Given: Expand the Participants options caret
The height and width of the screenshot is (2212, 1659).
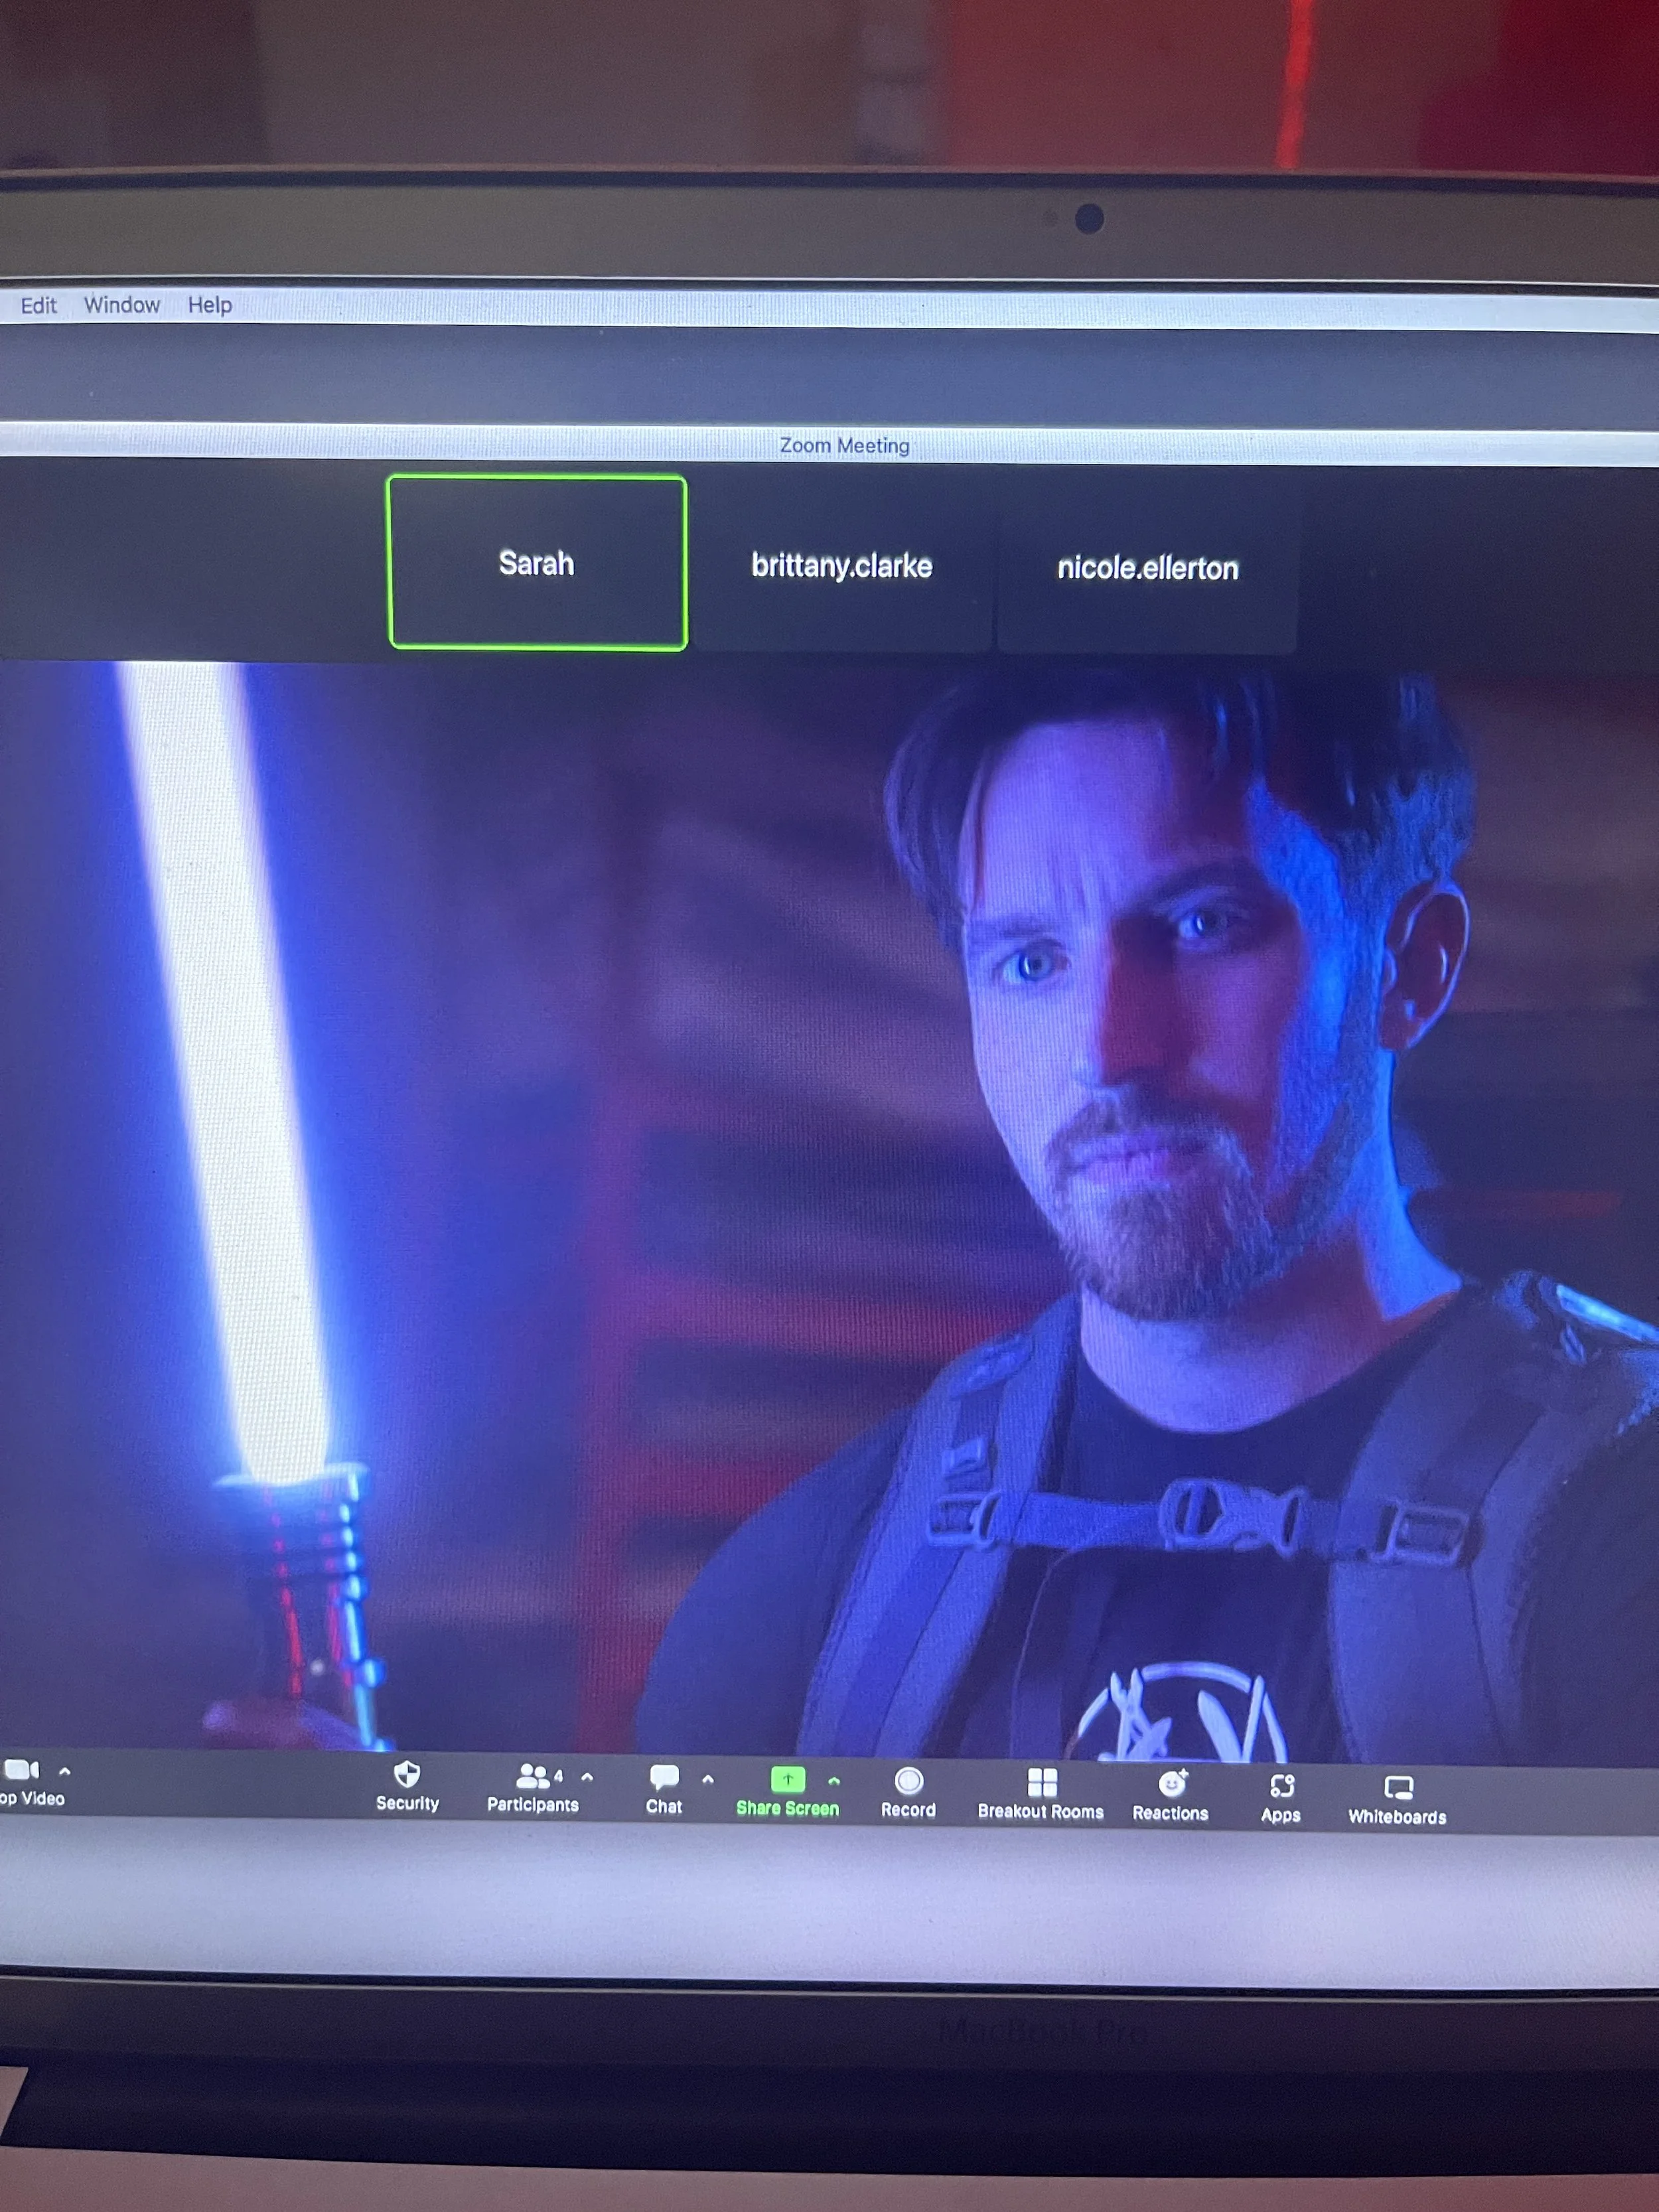Looking at the screenshot, I should point(587,1777).
